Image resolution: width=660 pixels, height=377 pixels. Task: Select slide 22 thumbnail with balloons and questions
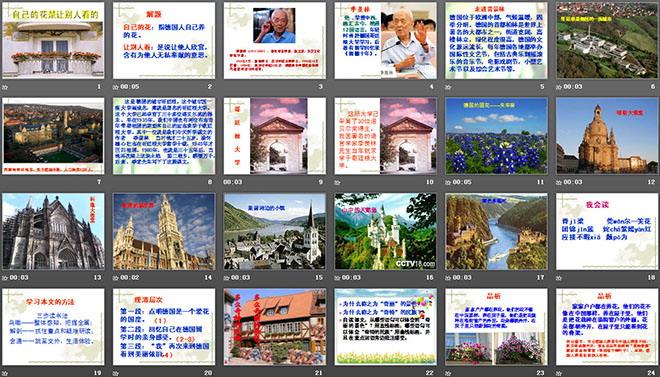(386, 327)
